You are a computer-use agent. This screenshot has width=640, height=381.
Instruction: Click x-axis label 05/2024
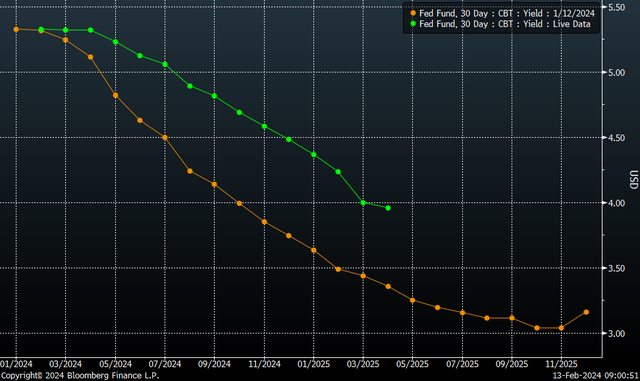coord(116,364)
